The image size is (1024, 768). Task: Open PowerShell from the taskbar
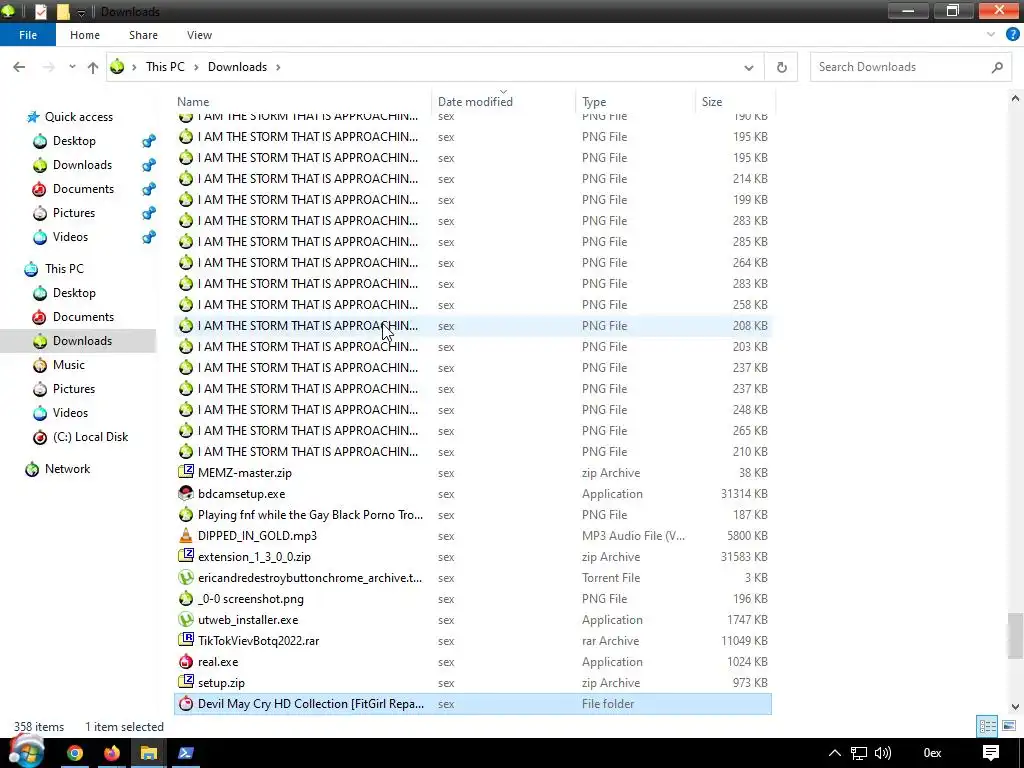pos(185,753)
